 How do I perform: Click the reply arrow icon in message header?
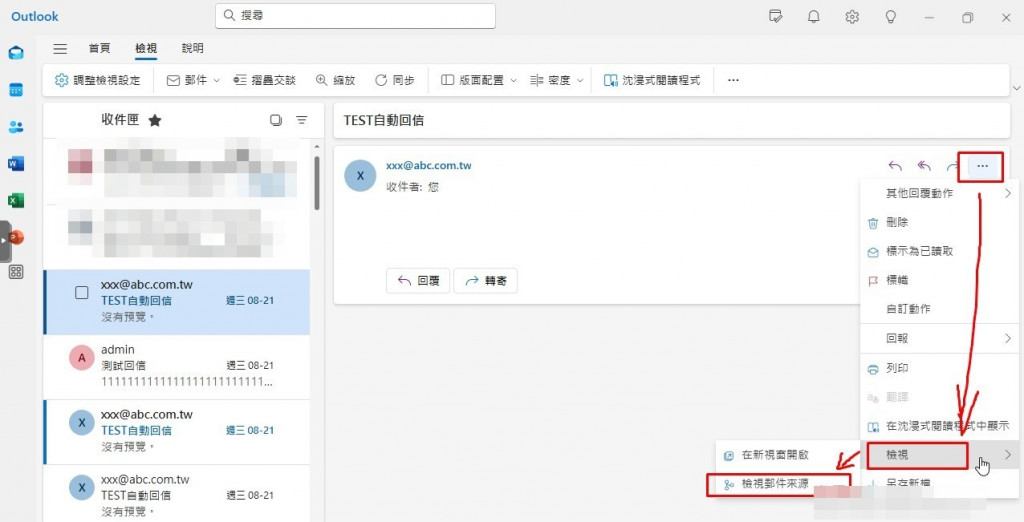coord(895,167)
